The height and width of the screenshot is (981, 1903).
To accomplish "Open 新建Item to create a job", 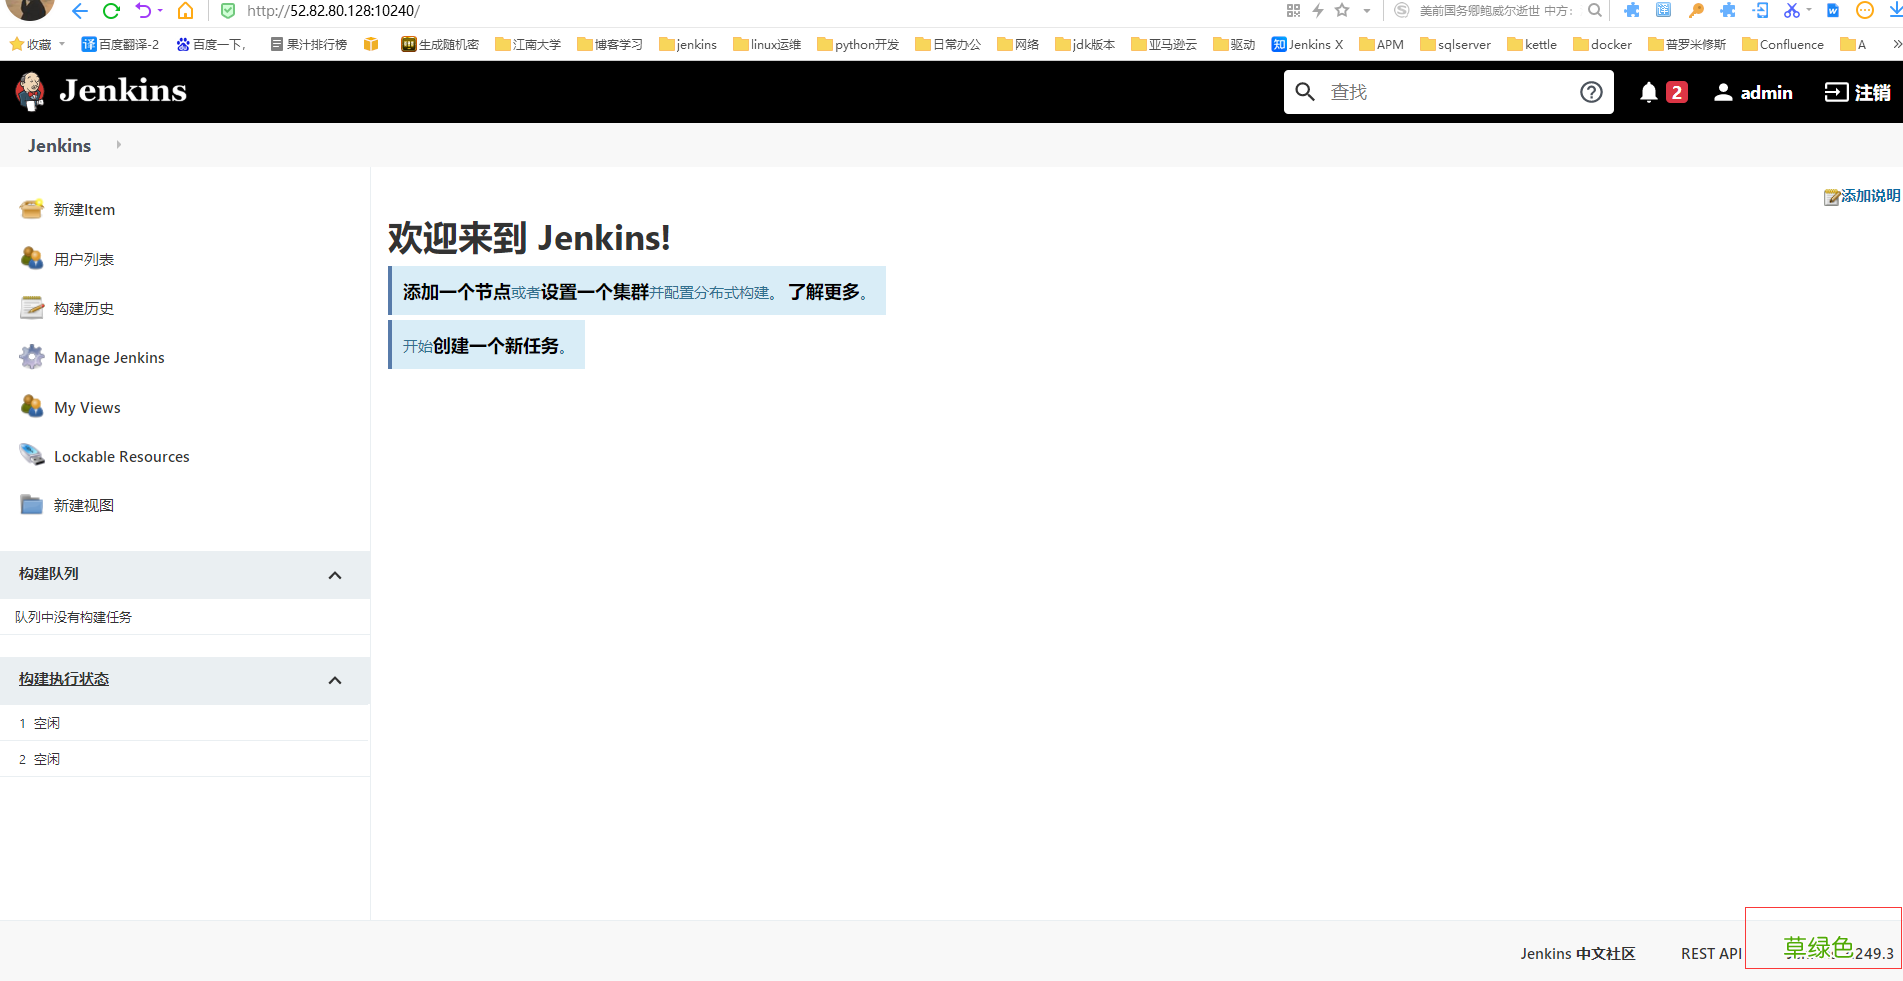I will tap(84, 209).
